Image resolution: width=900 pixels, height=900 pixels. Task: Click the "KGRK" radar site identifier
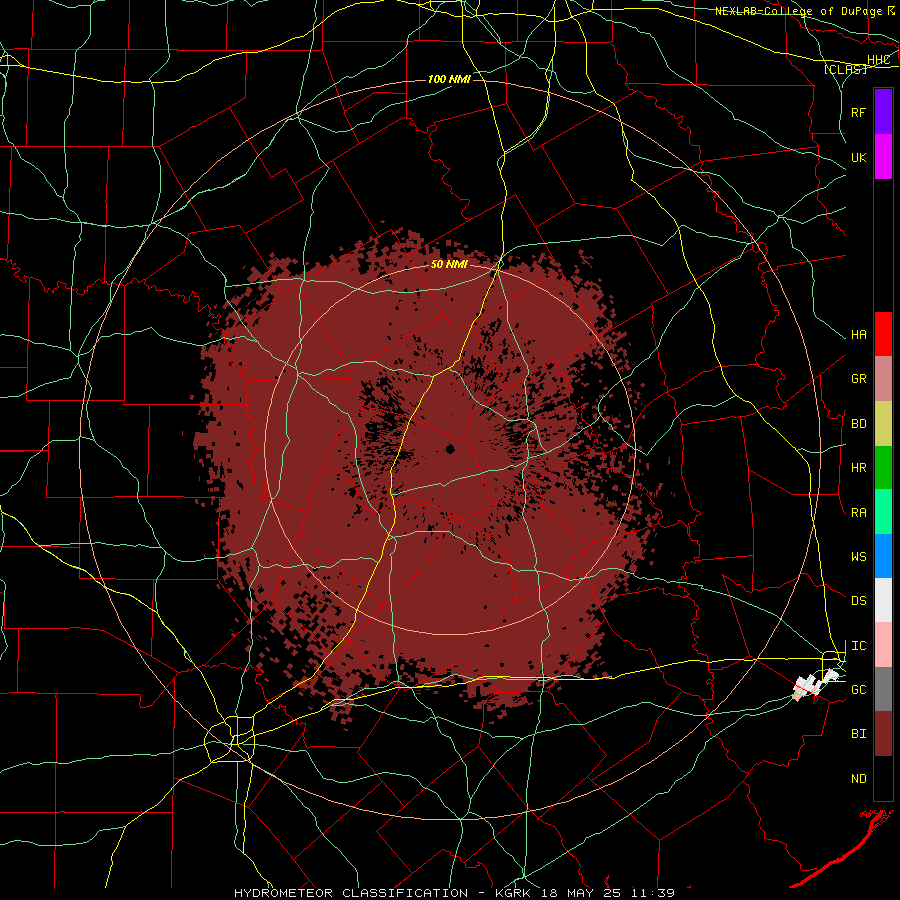513,893
